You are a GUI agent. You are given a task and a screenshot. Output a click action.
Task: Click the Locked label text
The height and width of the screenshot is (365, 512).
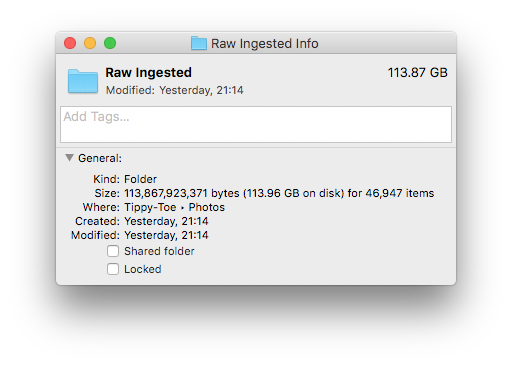143,269
